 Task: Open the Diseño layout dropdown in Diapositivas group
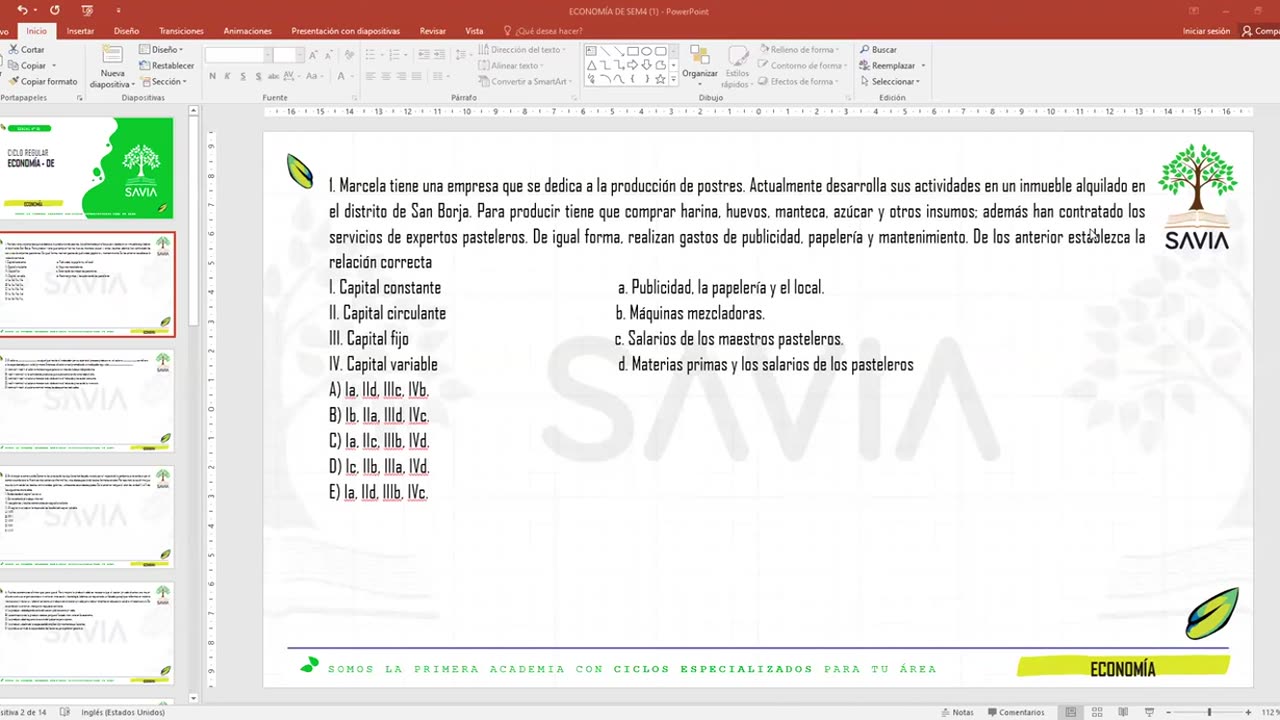point(160,49)
